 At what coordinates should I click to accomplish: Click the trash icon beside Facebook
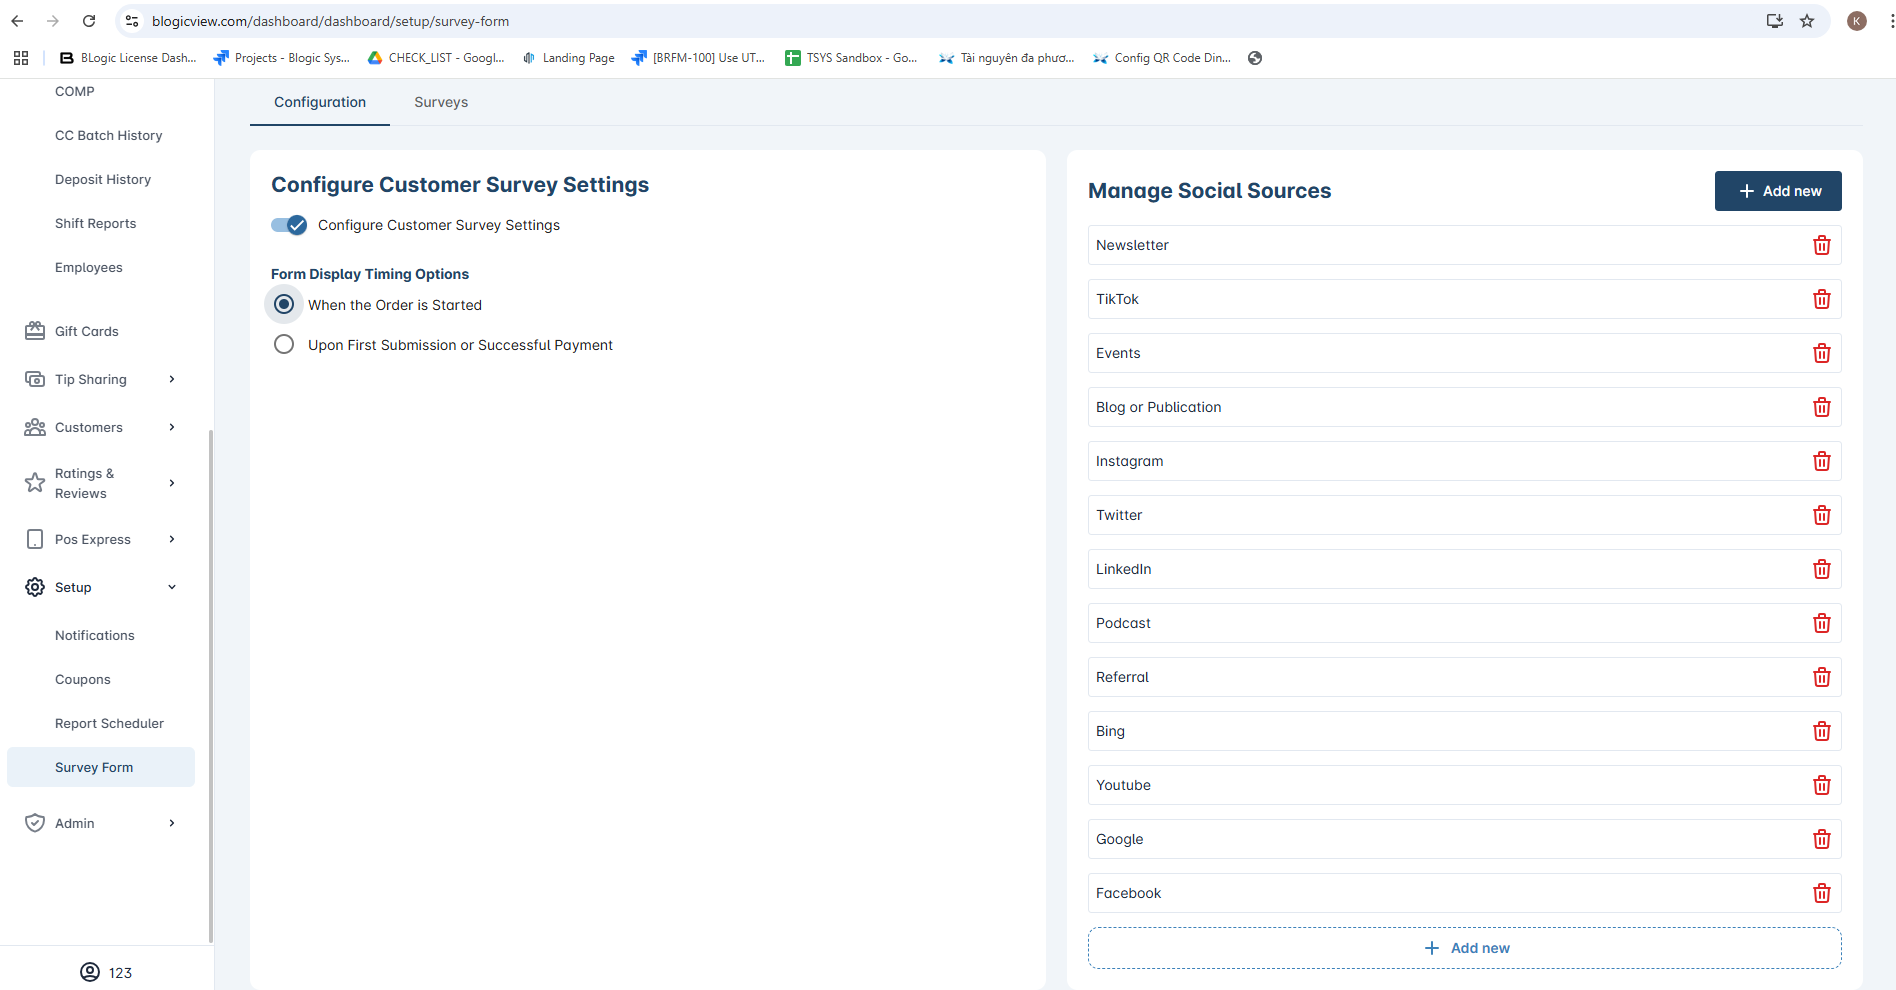pos(1821,893)
